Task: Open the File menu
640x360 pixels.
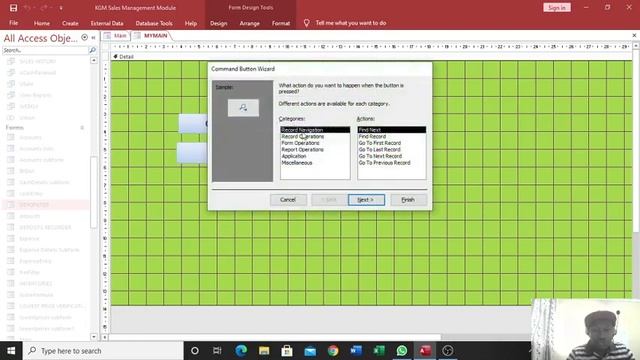Action: [13, 23]
